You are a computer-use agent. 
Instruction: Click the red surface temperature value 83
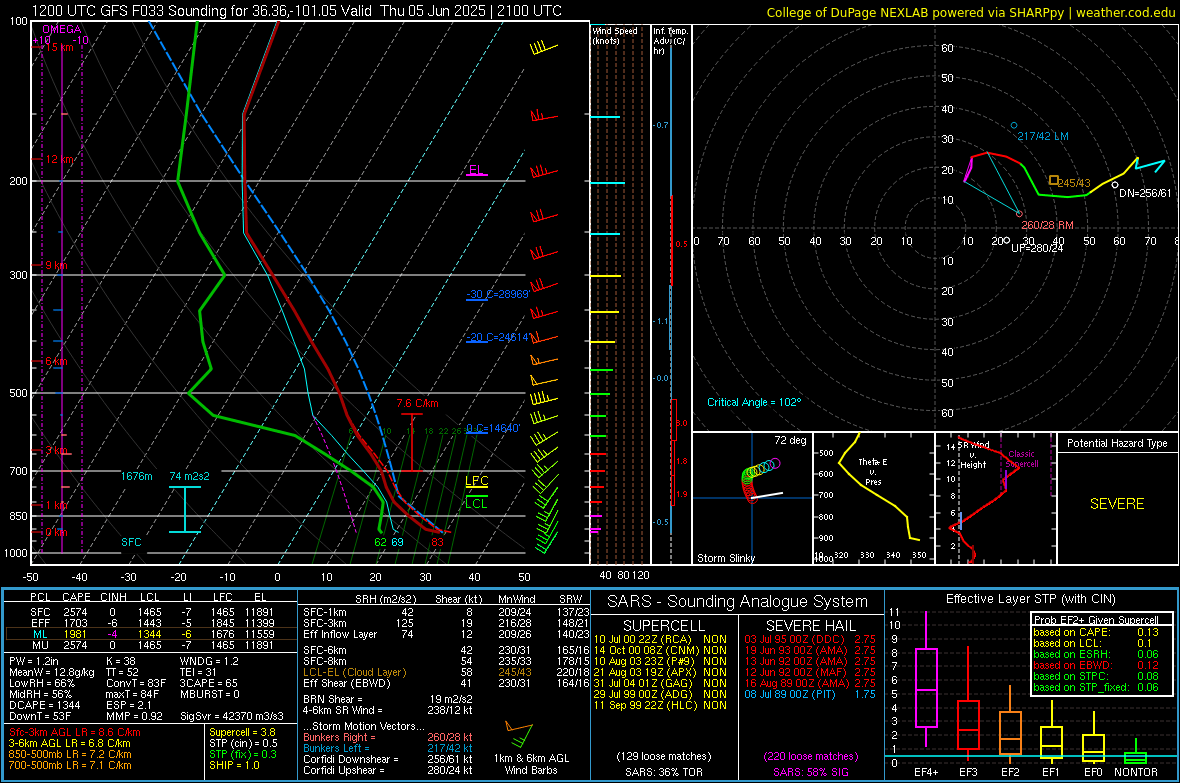point(437,542)
